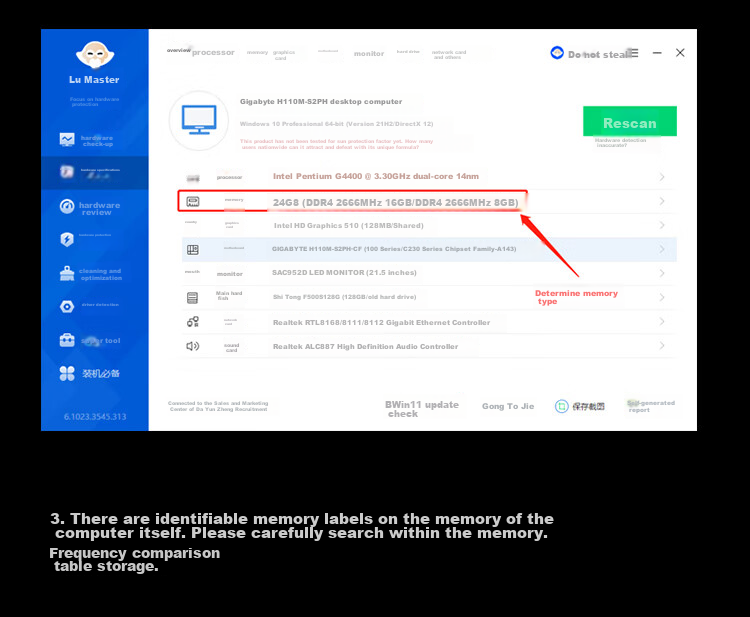Switch to the overview tab

pyautogui.click(x=178, y=50)
